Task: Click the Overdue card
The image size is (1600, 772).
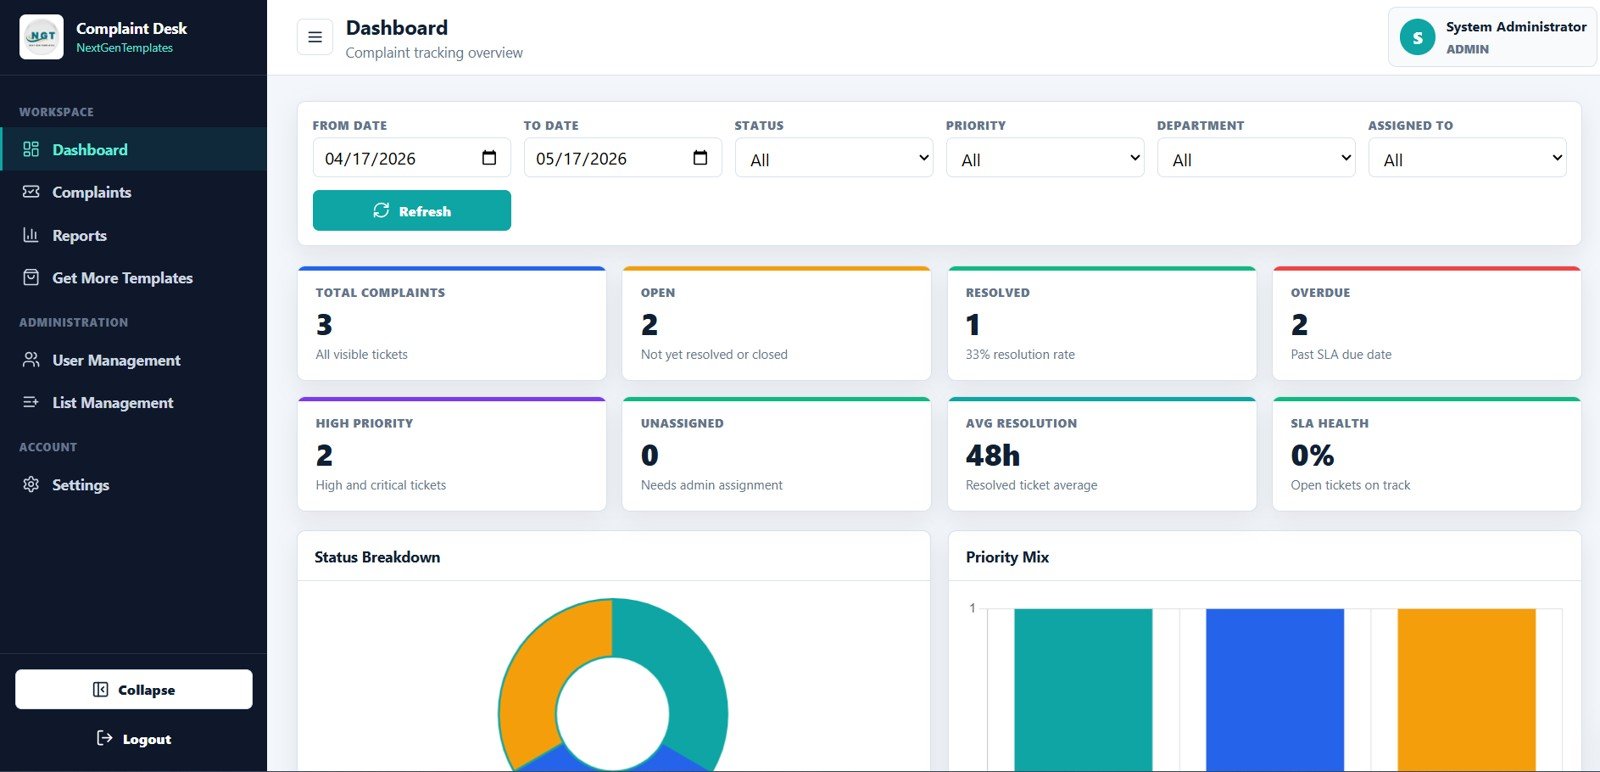Action: coord(1427,323)
